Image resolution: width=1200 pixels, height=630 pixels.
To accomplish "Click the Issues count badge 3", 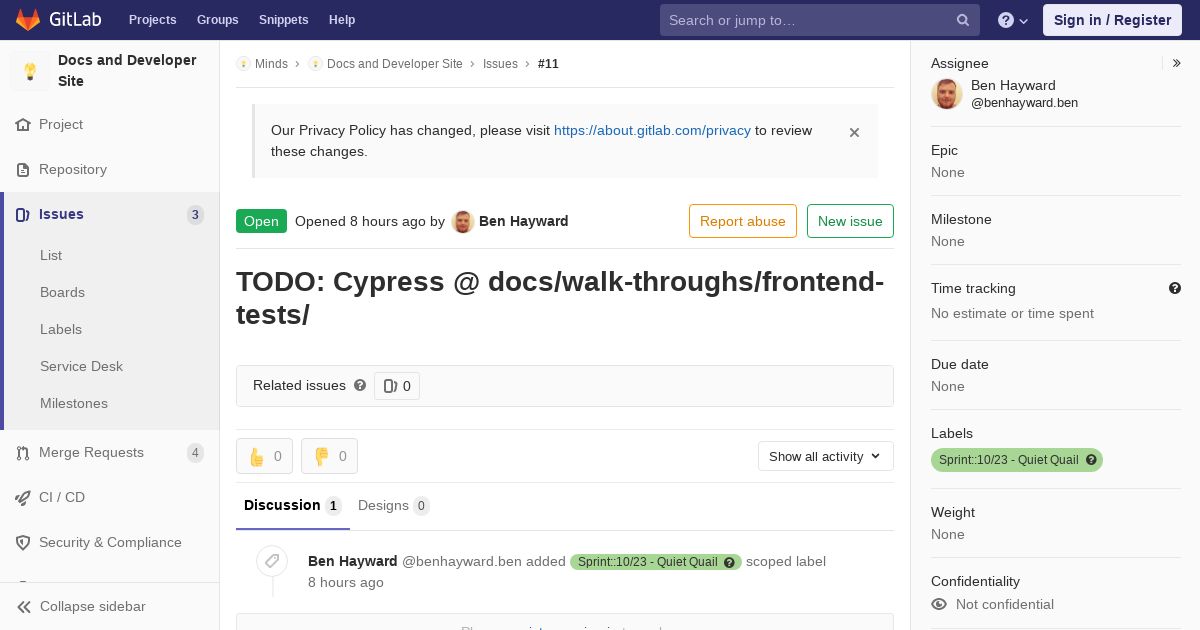I will pos(195,215).
